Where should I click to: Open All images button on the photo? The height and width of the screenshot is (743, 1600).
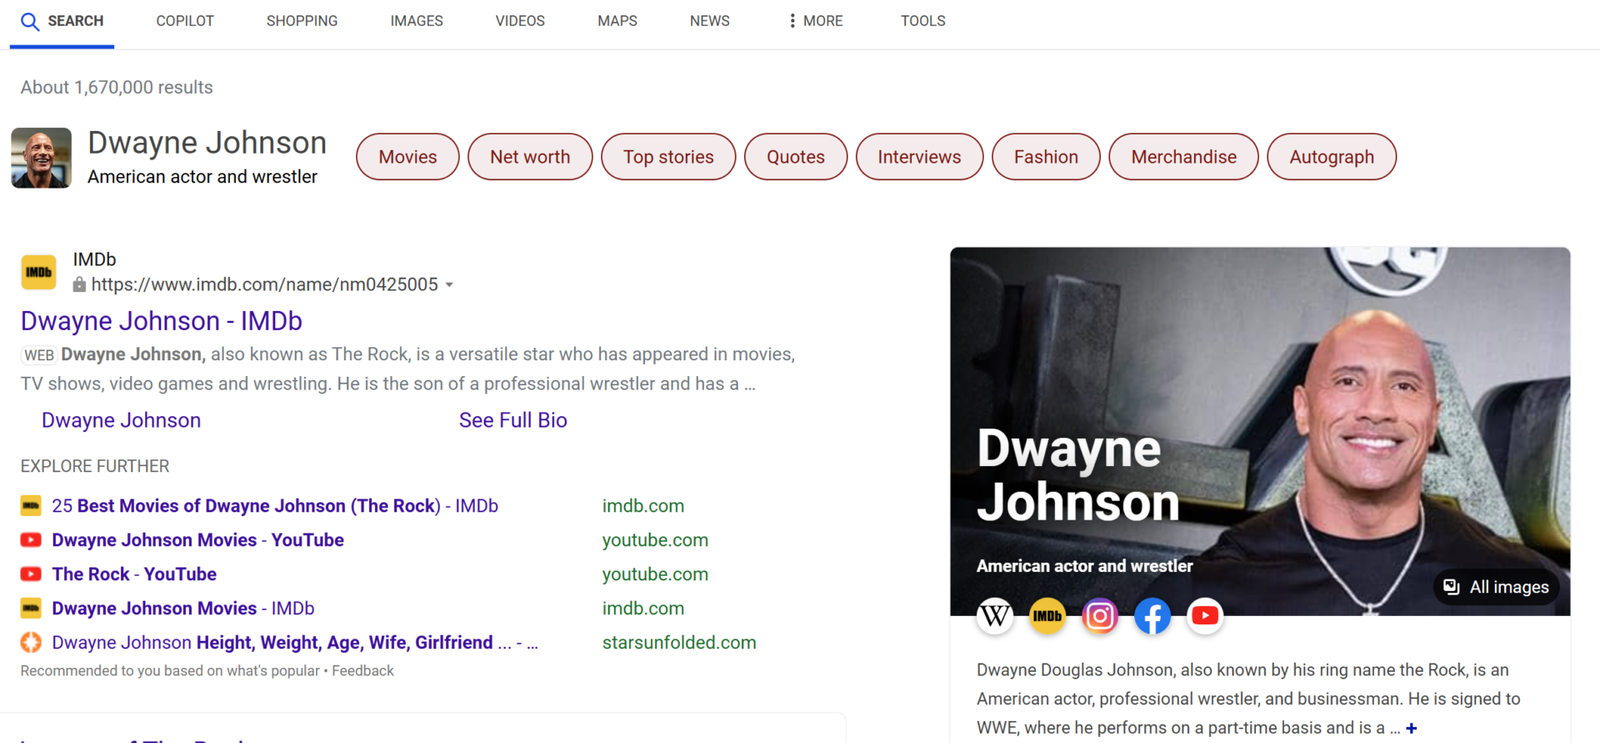point(1496,587)
